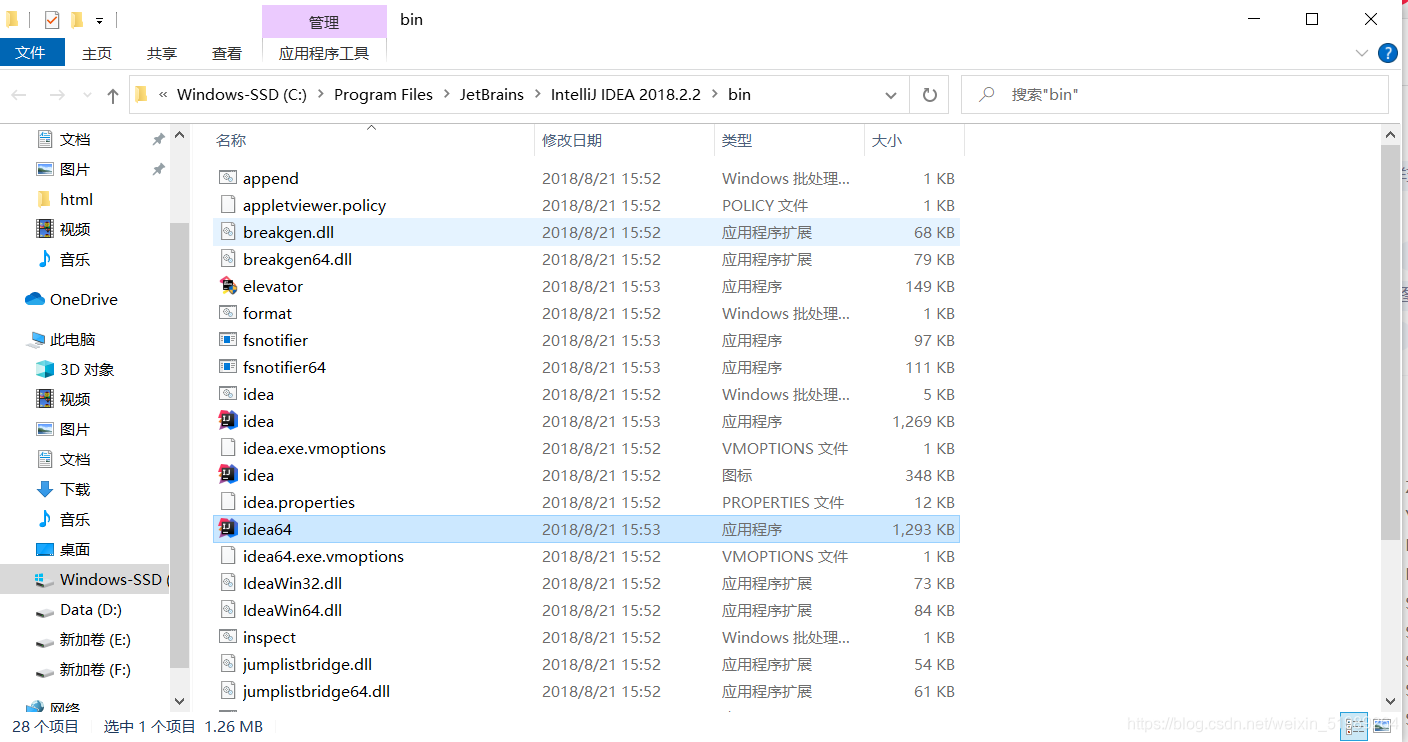Viewport: 1408px width, 742px height.
Task: Click the idea icon file, 348 KB
Action: 228,475
